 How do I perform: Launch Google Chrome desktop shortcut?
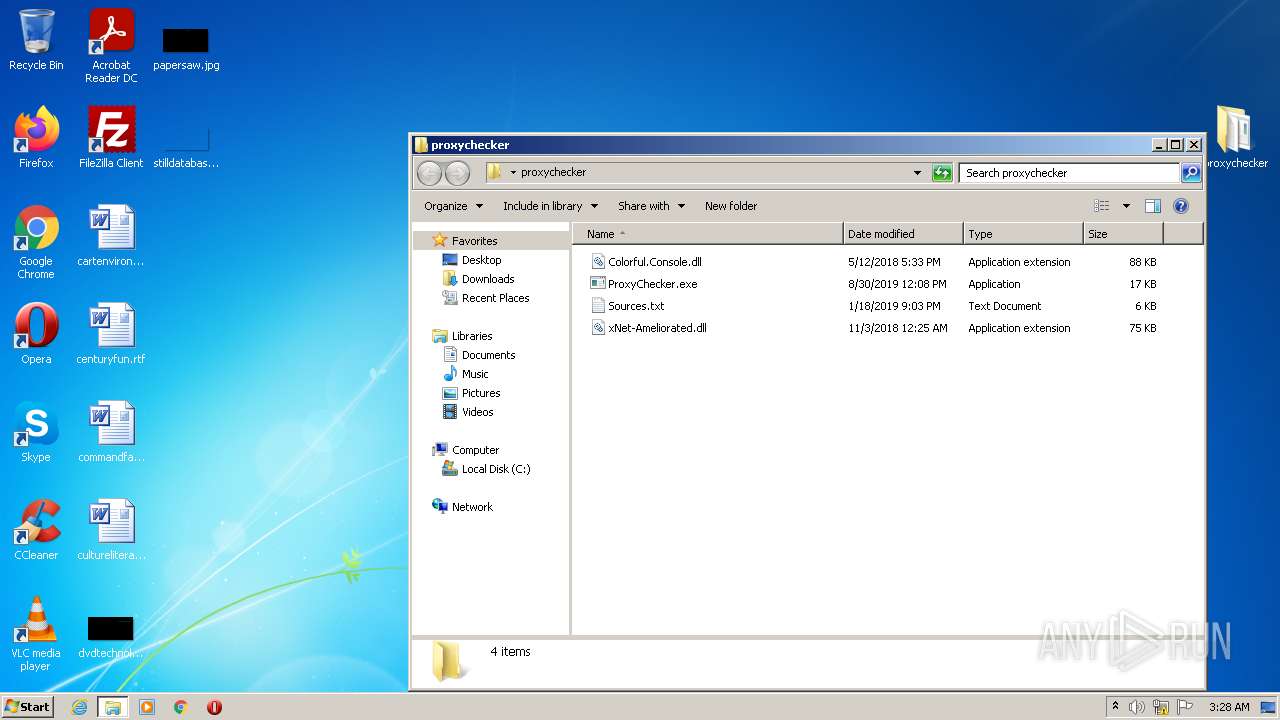36,242
